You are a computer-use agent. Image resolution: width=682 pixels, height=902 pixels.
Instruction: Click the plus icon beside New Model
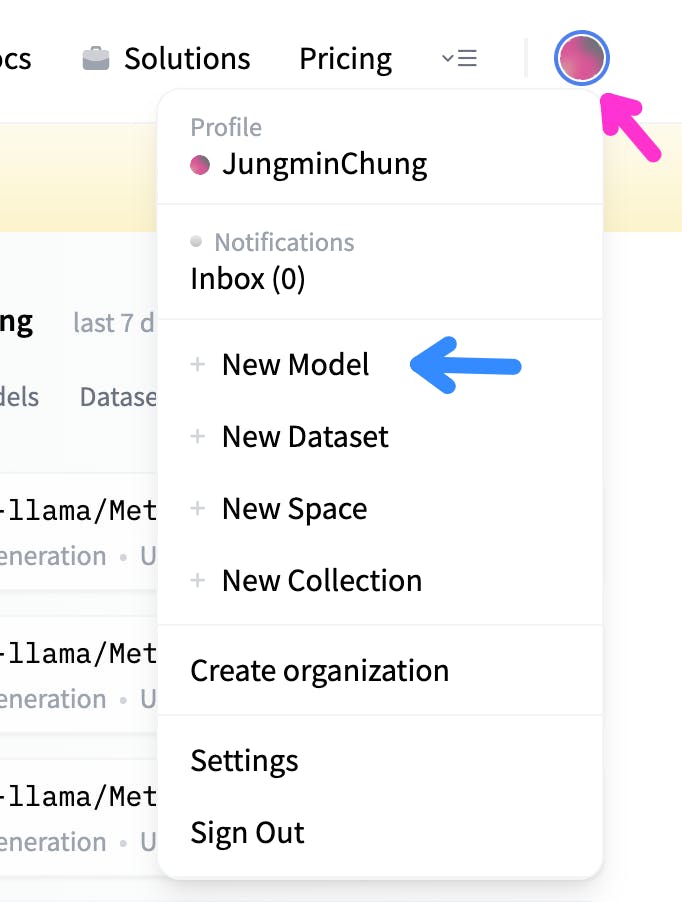click(x=197, y=364)
